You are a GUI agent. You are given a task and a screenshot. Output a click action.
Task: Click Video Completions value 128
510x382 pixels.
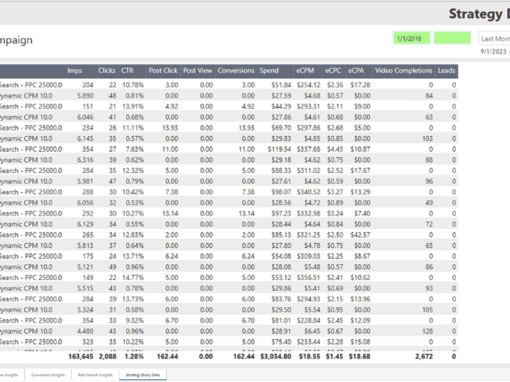point(427,331)
